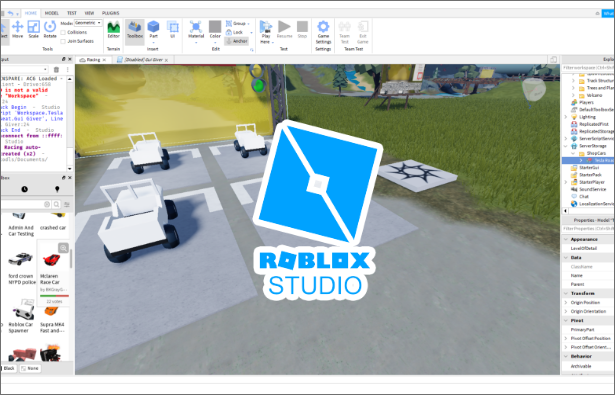This screenshot has width=615, height=395.
Task: Click the view selector cube in viewport
Action: (534, 90)
